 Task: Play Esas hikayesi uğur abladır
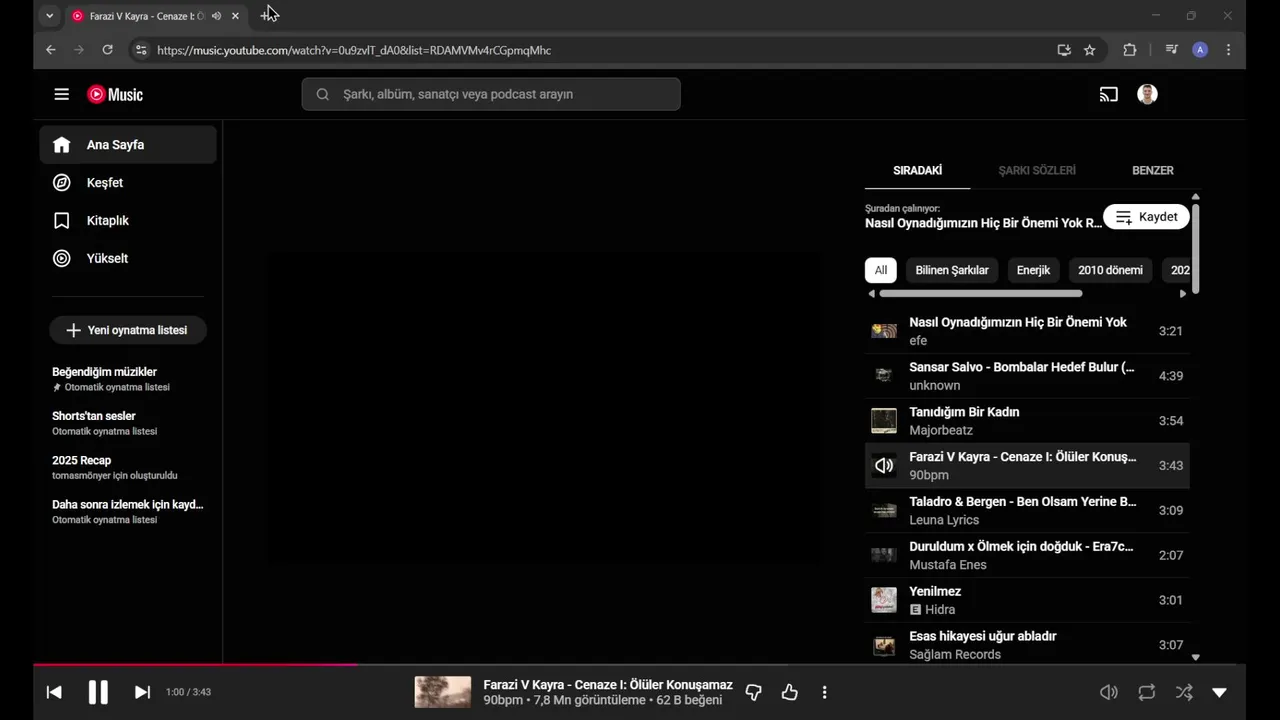(1027, 645)
